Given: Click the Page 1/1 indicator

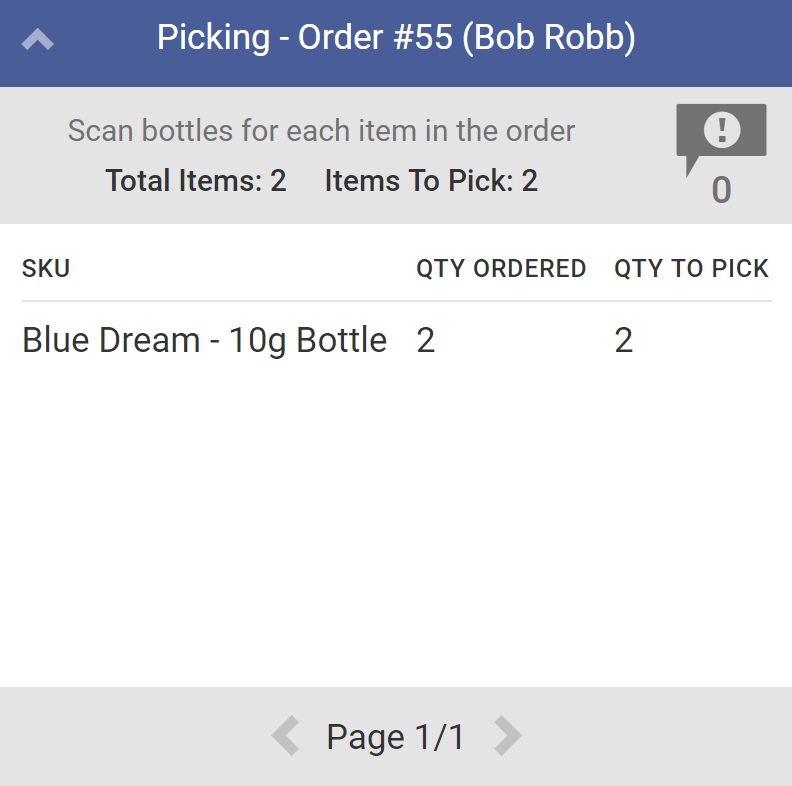Looking at the screenshot, I should pos(396,737).
